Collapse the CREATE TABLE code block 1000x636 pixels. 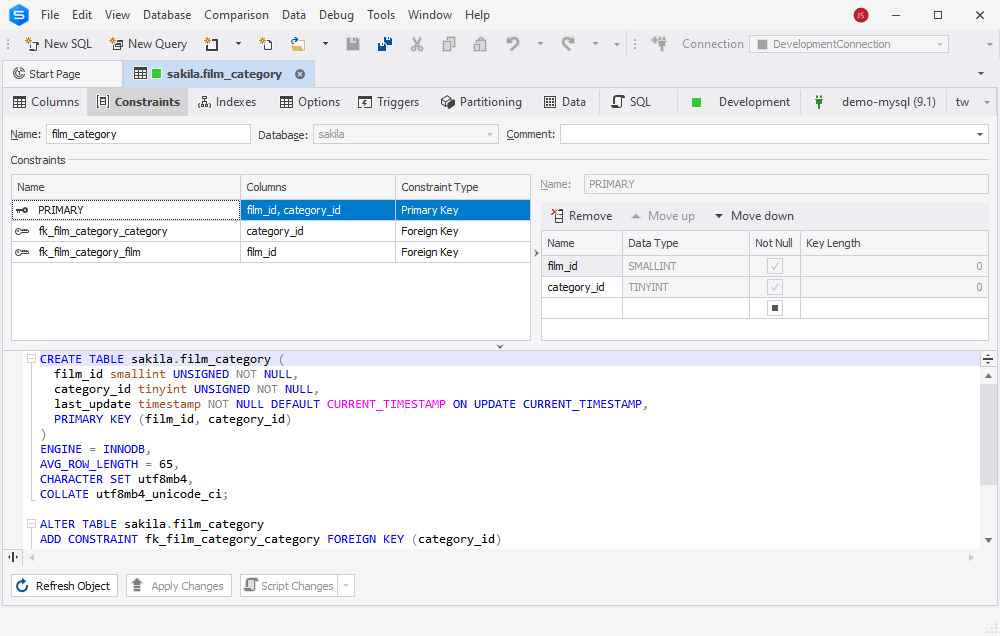tap(31, 359)
